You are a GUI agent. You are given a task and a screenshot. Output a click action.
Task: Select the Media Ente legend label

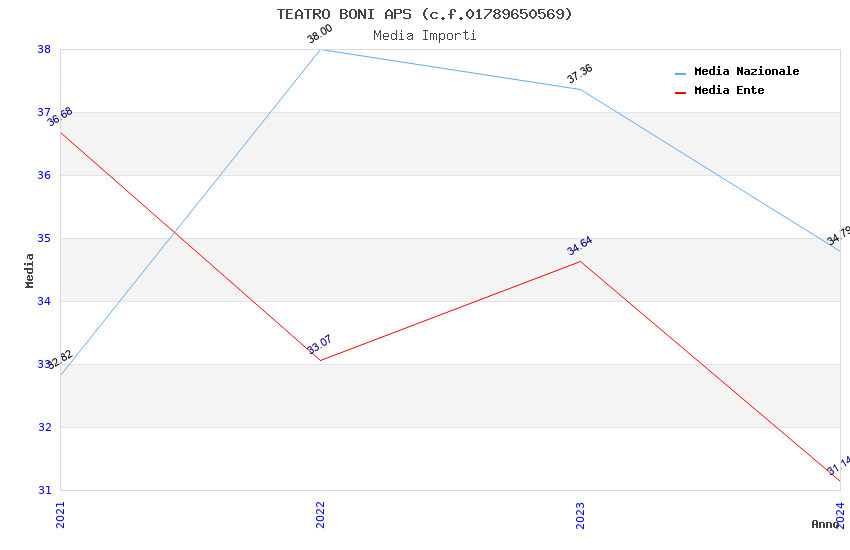point(729,91)
